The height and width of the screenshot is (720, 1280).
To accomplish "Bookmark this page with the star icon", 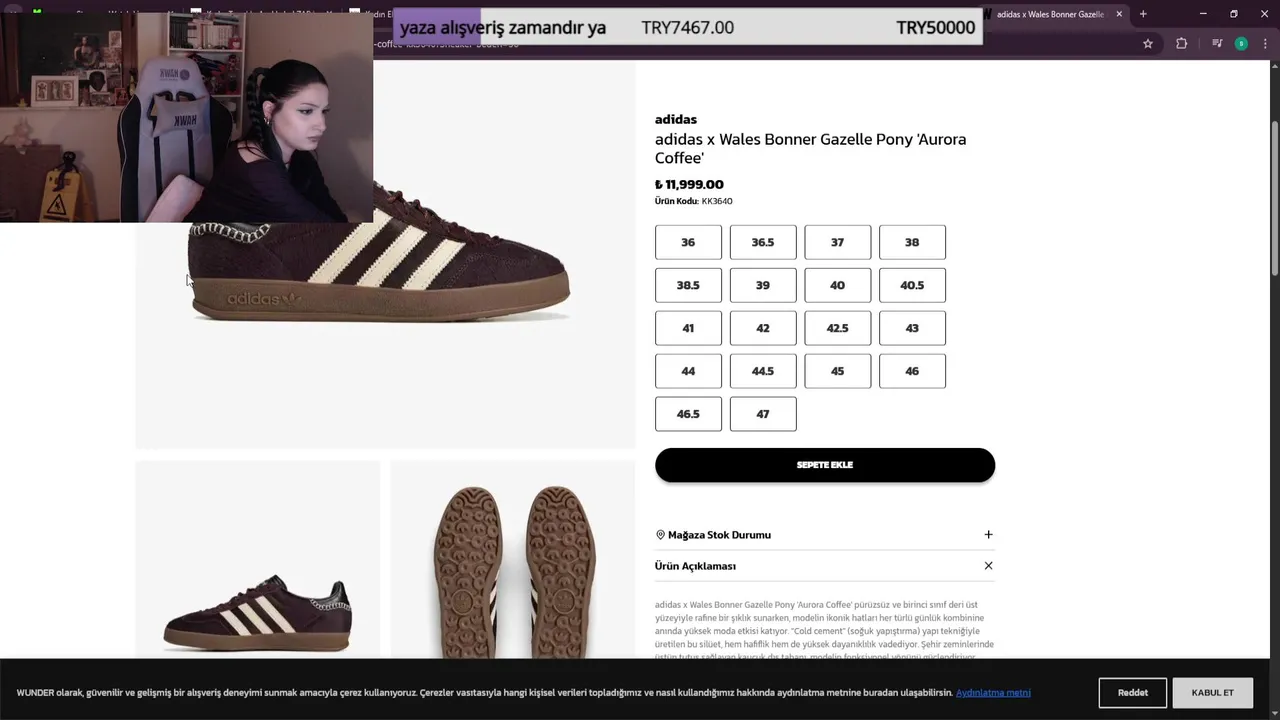I will pos(1148,43).
